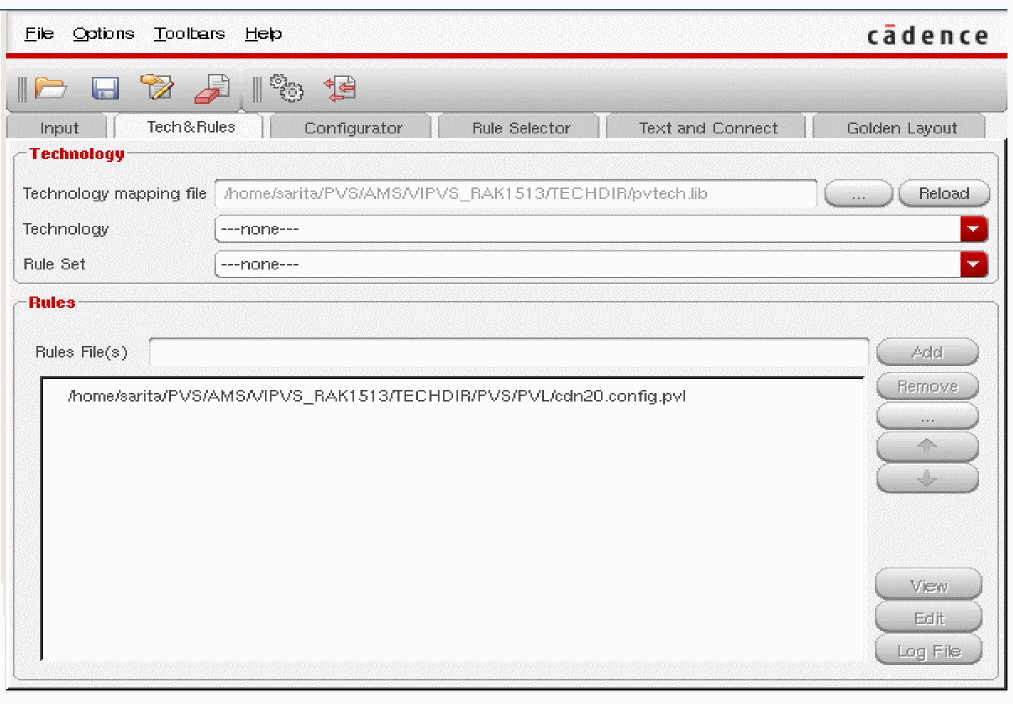
Task: Click the red arrows document icon
Action: point(341,89)
